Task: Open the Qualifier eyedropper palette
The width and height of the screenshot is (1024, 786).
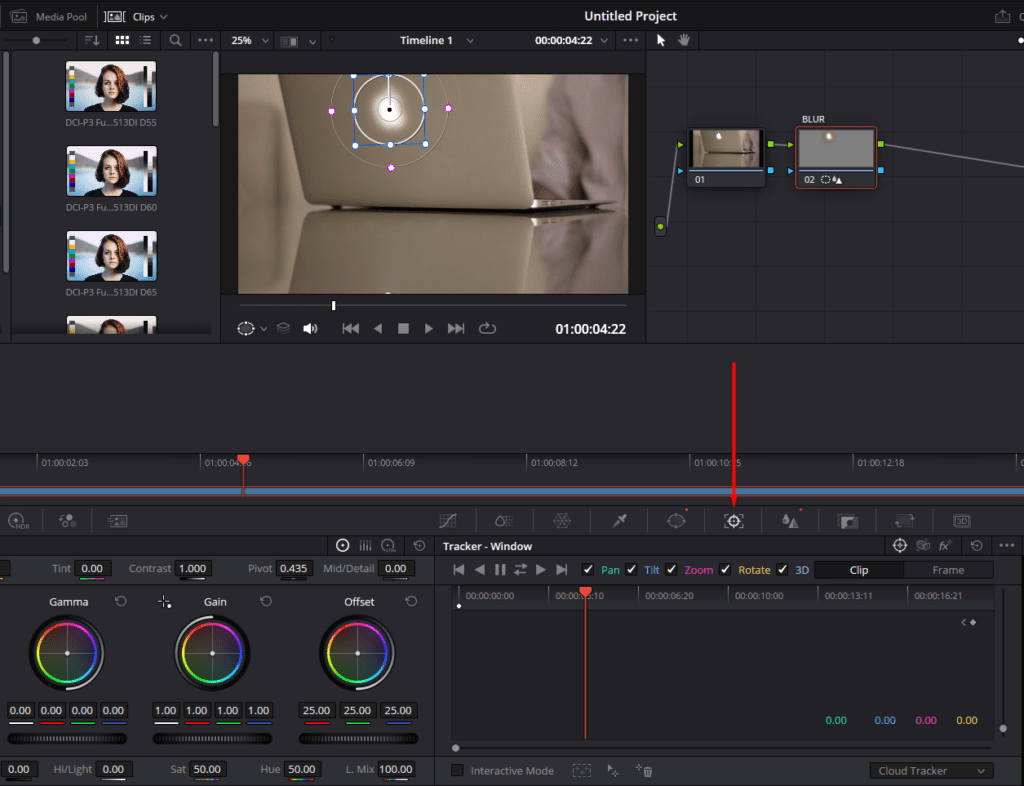Action: click(x=620, y=521)
